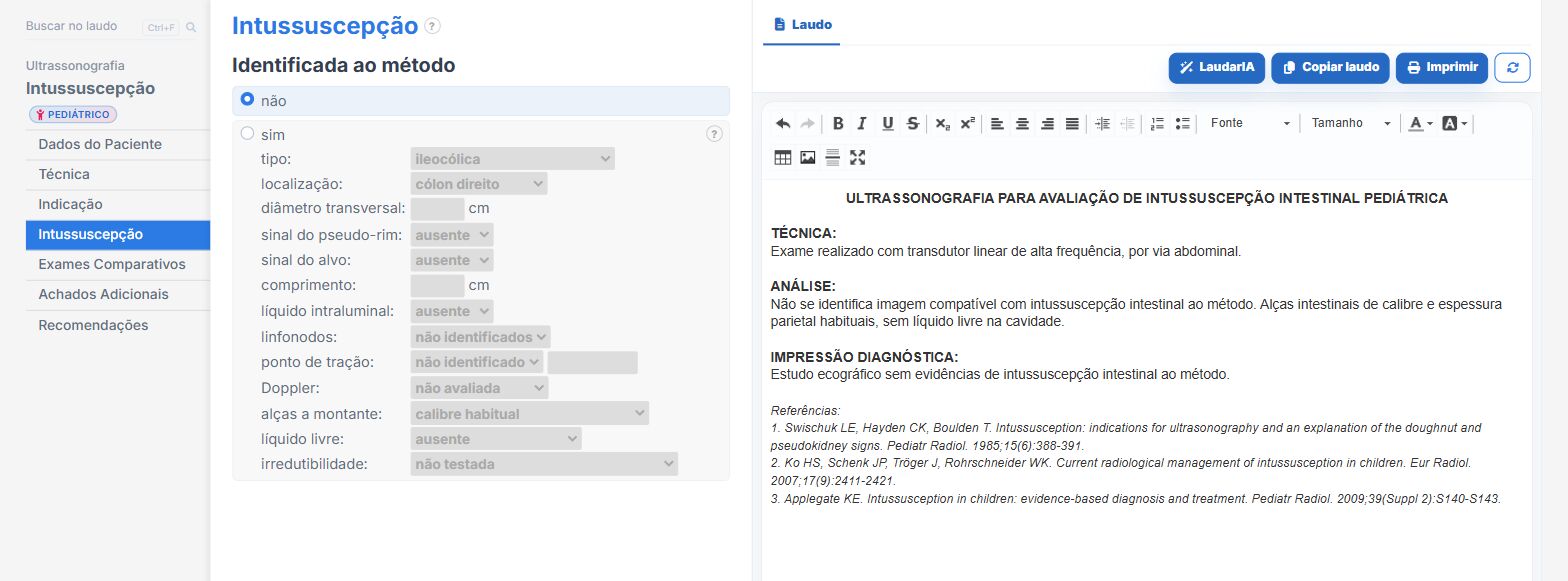Insert an image into report
The image size is (1568, 581).
point(807,157)
